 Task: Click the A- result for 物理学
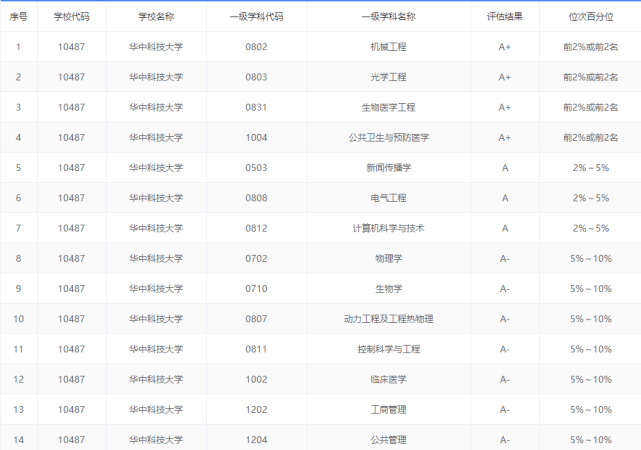point(505,259)
